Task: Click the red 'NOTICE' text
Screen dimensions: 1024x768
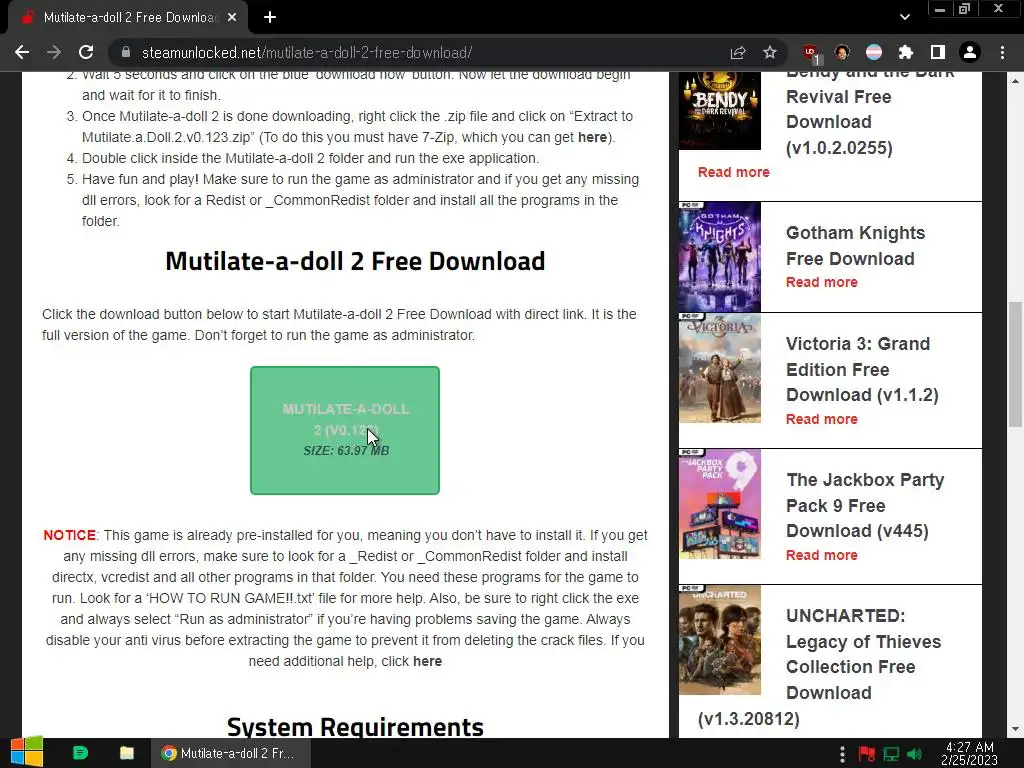Action: pyautogui.click(x=69, y=535)
